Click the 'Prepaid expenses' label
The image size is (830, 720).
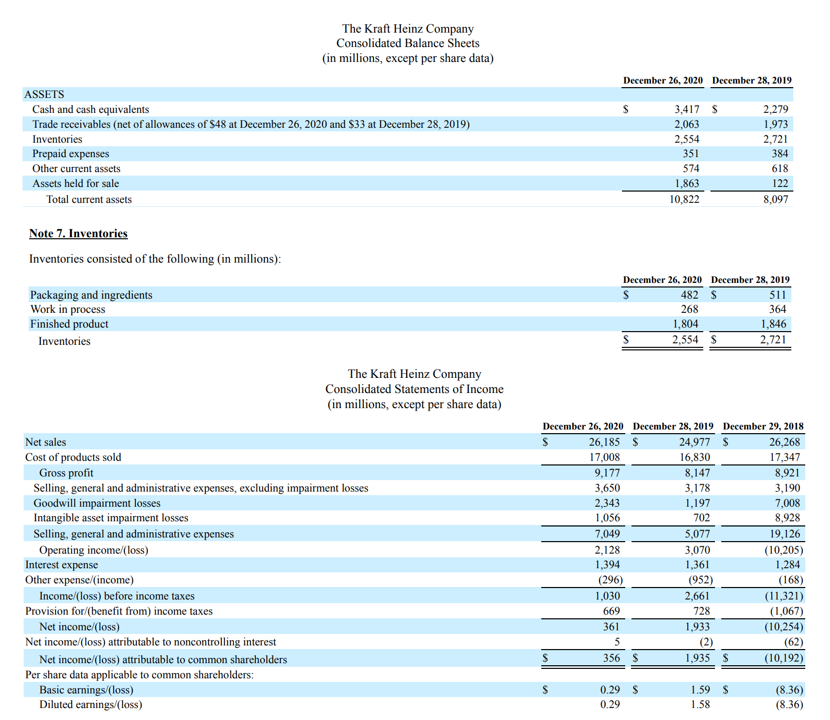click(x=70, y=154)
